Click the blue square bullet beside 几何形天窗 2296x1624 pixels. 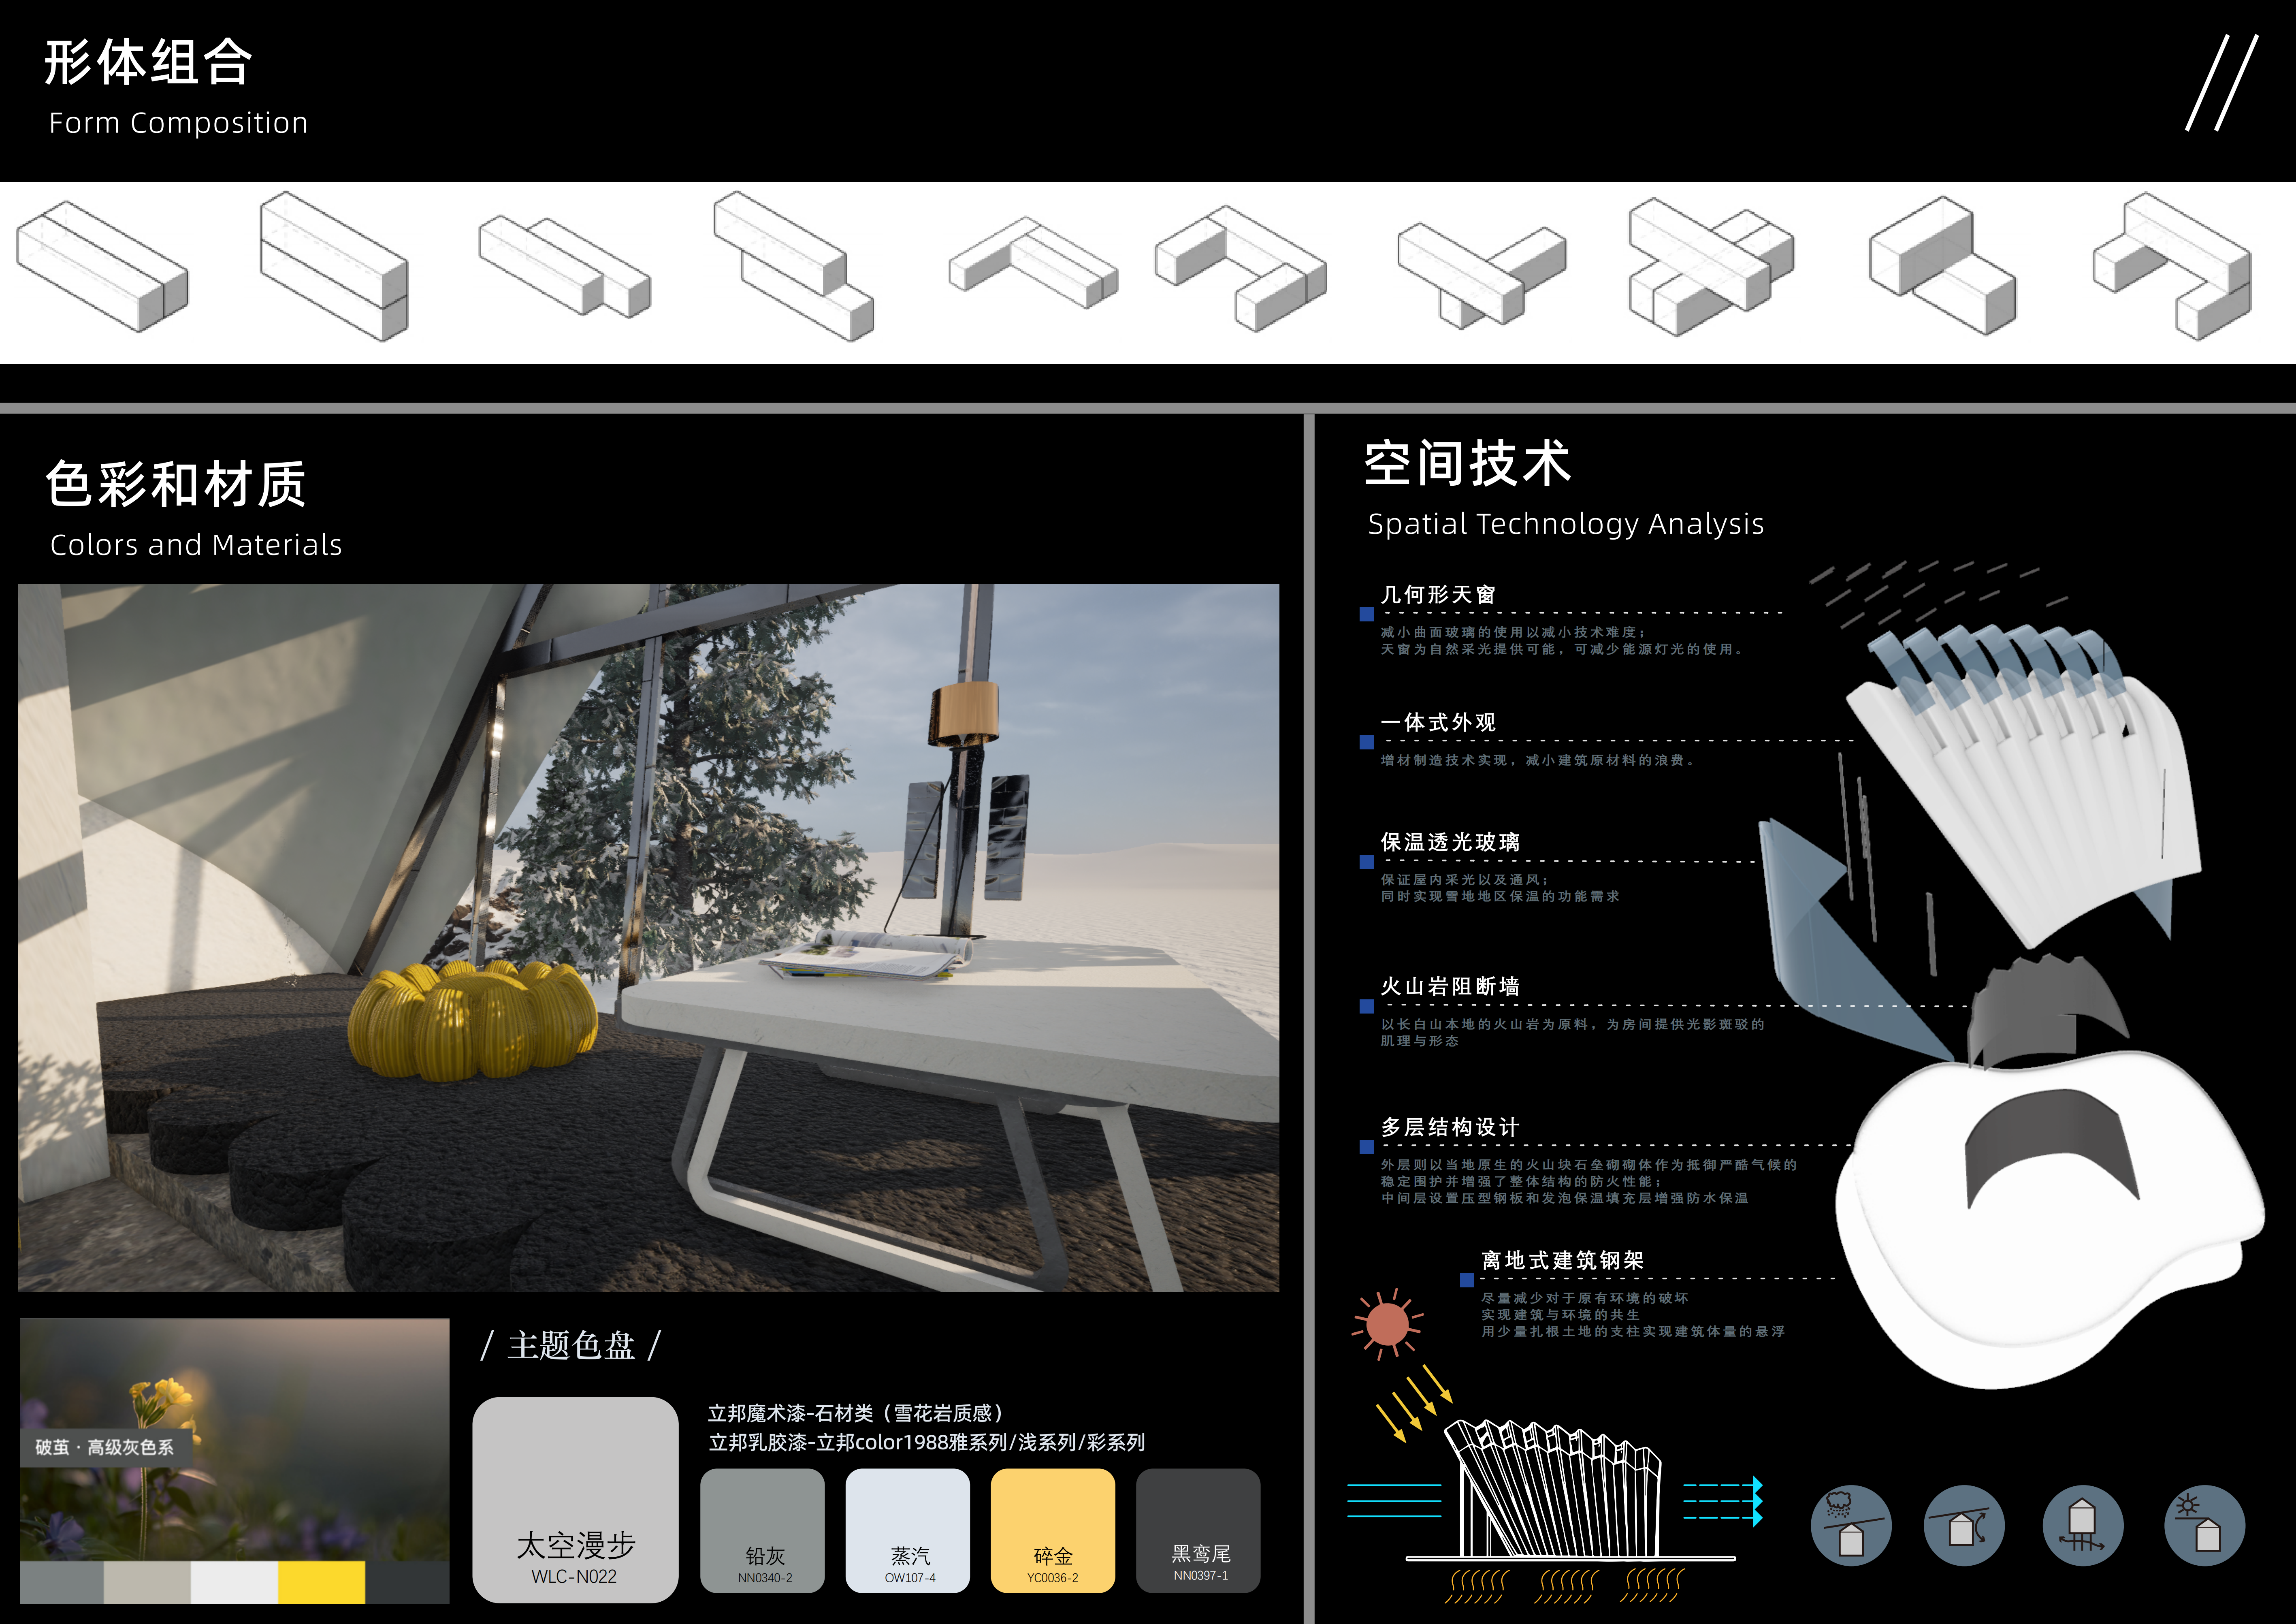pyautogui.click(x=1367, y=614)
